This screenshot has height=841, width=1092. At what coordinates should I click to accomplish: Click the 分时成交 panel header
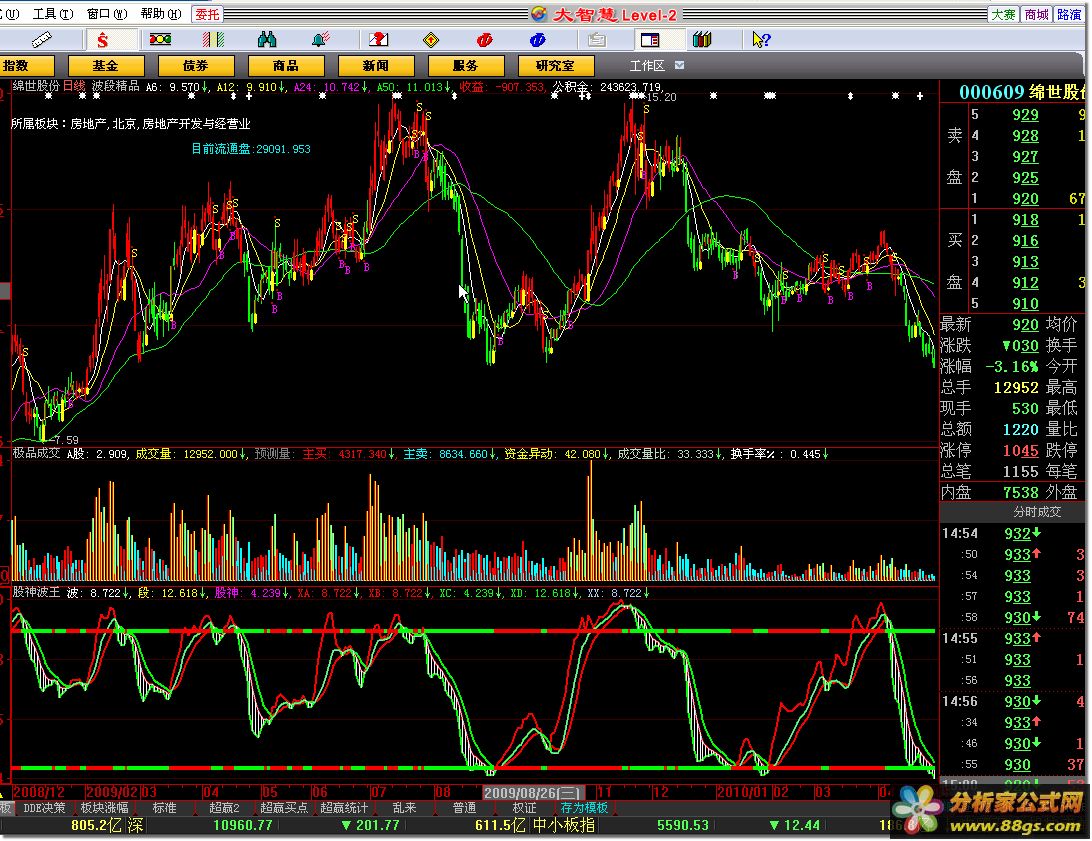(x=1036, y=512)
